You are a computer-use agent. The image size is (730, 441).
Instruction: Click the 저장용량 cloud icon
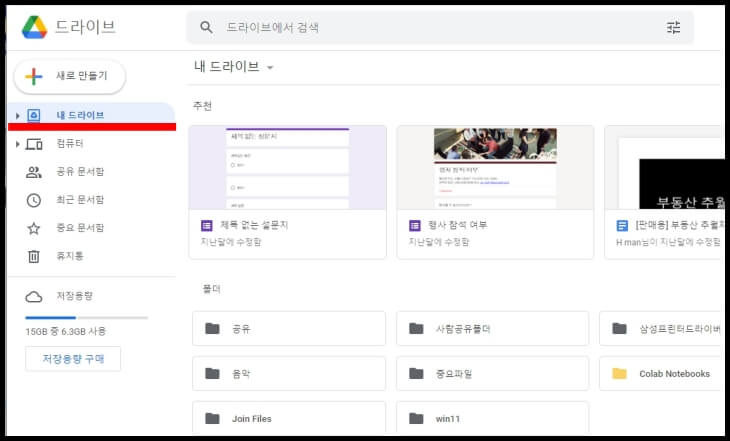pos(34,297)
